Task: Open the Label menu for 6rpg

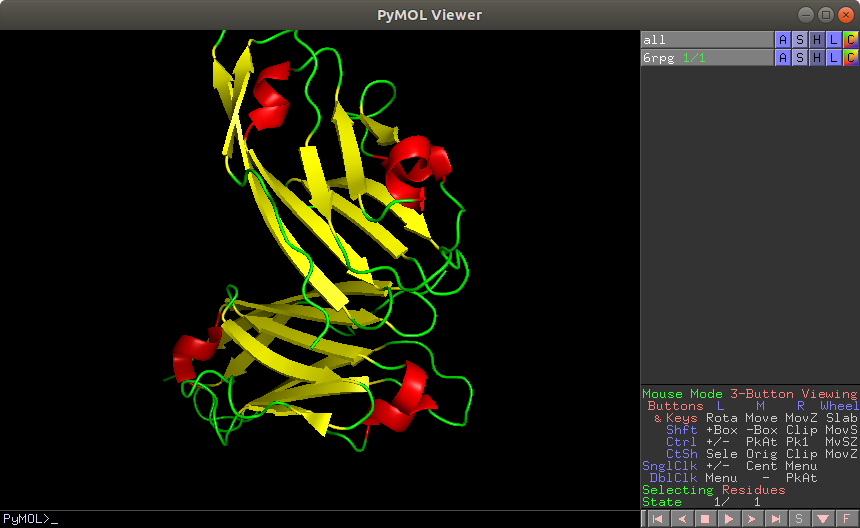Action: pyautogui.click(x=833, y=58)
